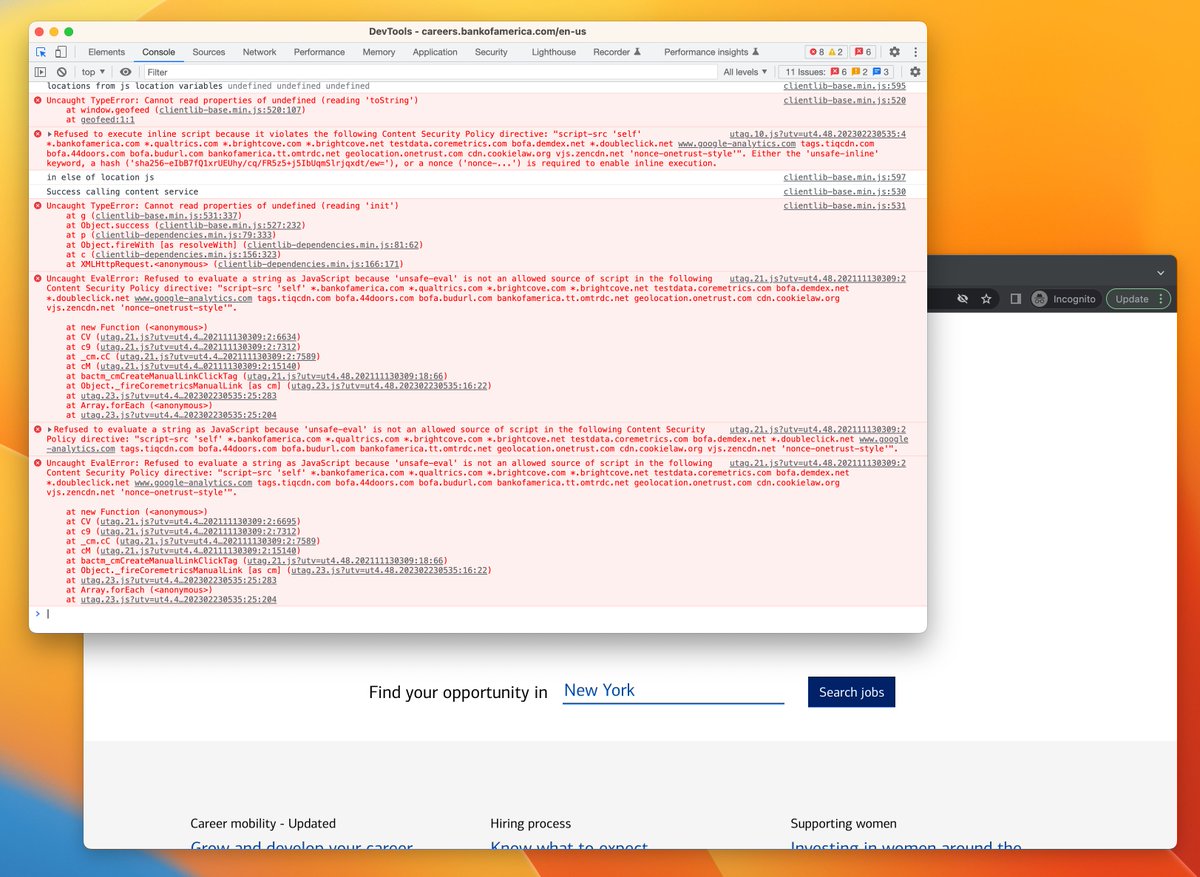Viewport: 1200px width, 877px height.
Task: Open the 'All levels' log level dropdown
Action: point(746,72)
